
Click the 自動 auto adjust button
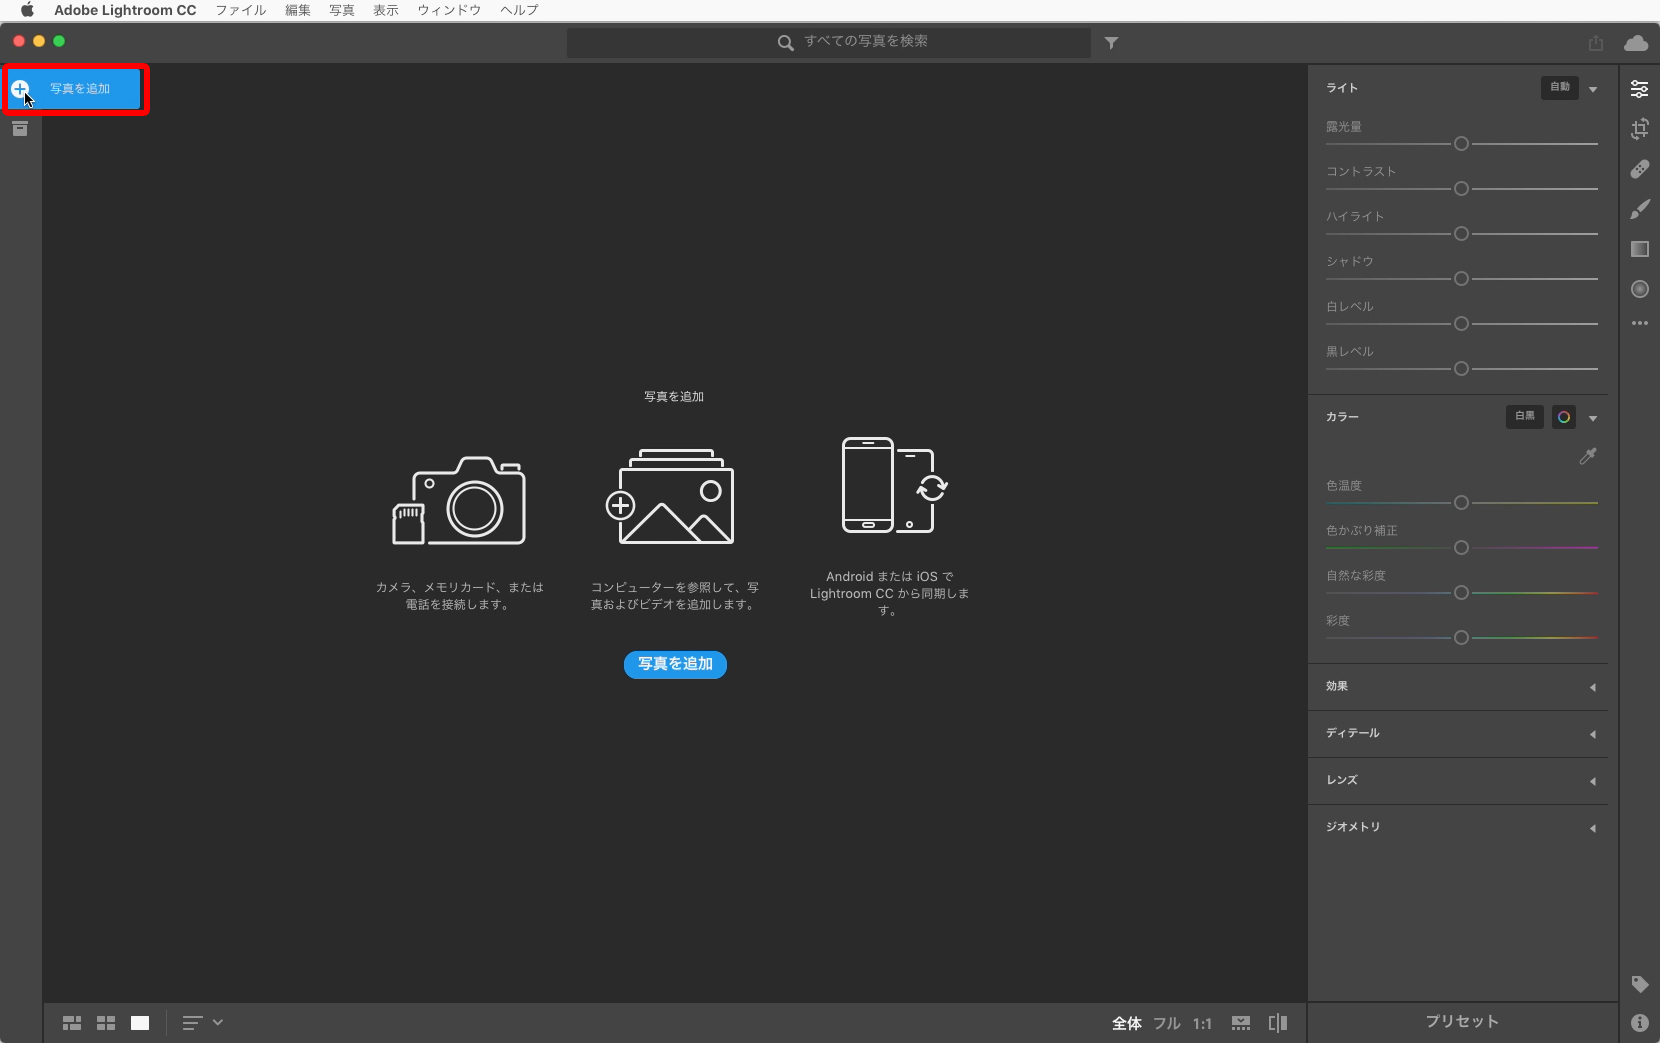(x=1560, y=88)
